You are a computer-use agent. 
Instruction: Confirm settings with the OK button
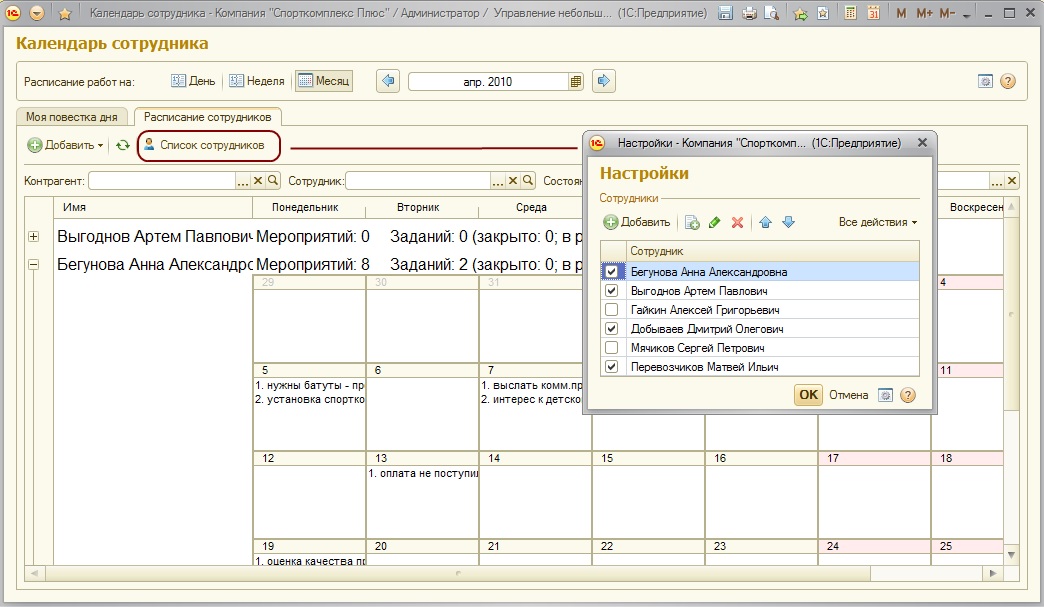pos(808,395)
